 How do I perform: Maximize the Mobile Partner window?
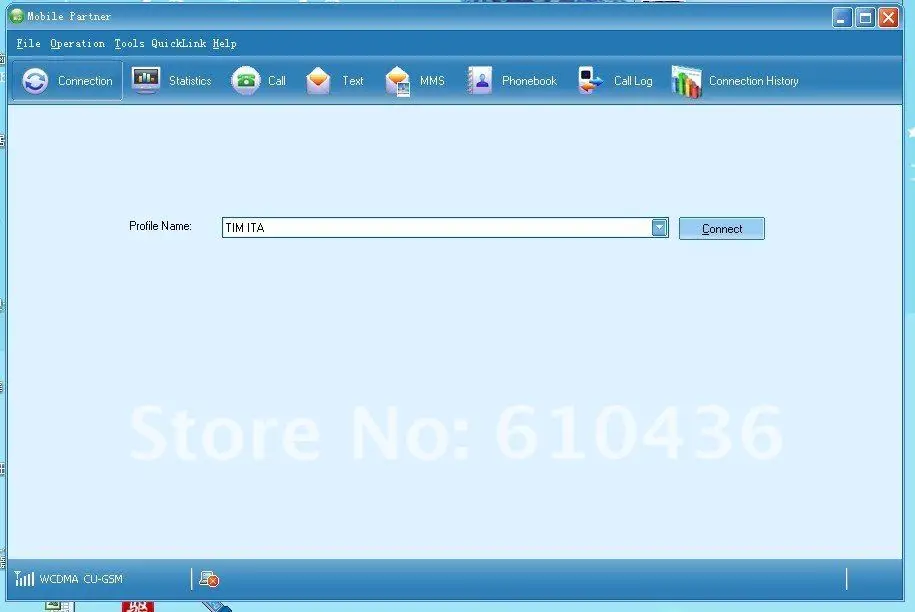coord(865,18)
